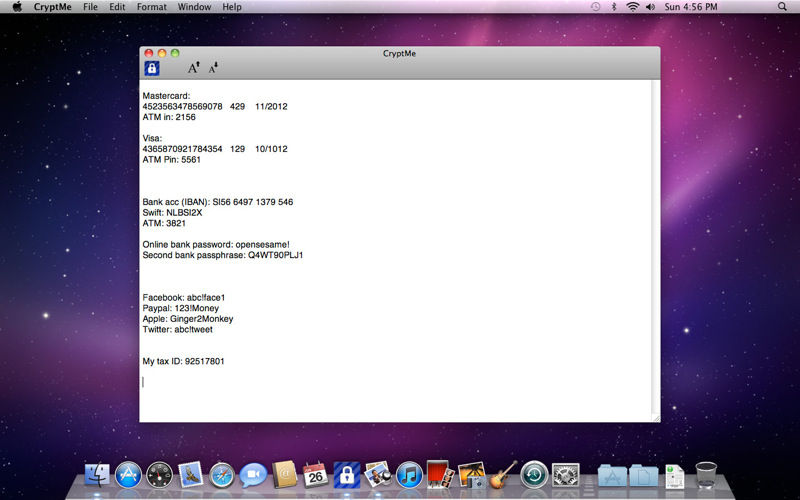The height and width of the screenshot is (500, 800).
Task: Open the File menu
Action: click(x=90, y=7)
